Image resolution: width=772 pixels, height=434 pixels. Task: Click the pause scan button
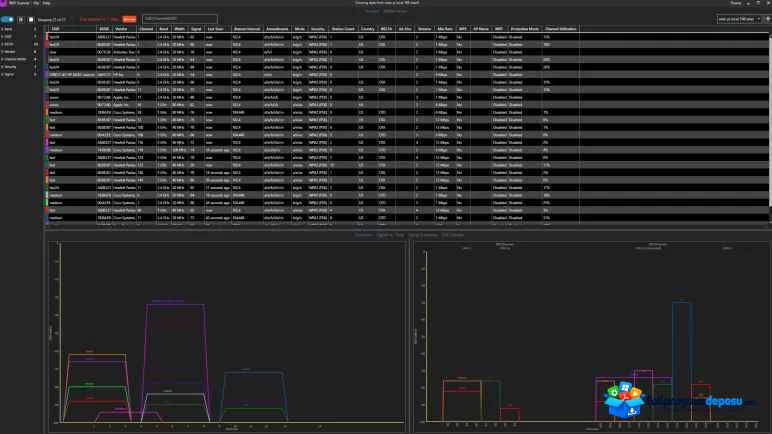tap(21, 19)
